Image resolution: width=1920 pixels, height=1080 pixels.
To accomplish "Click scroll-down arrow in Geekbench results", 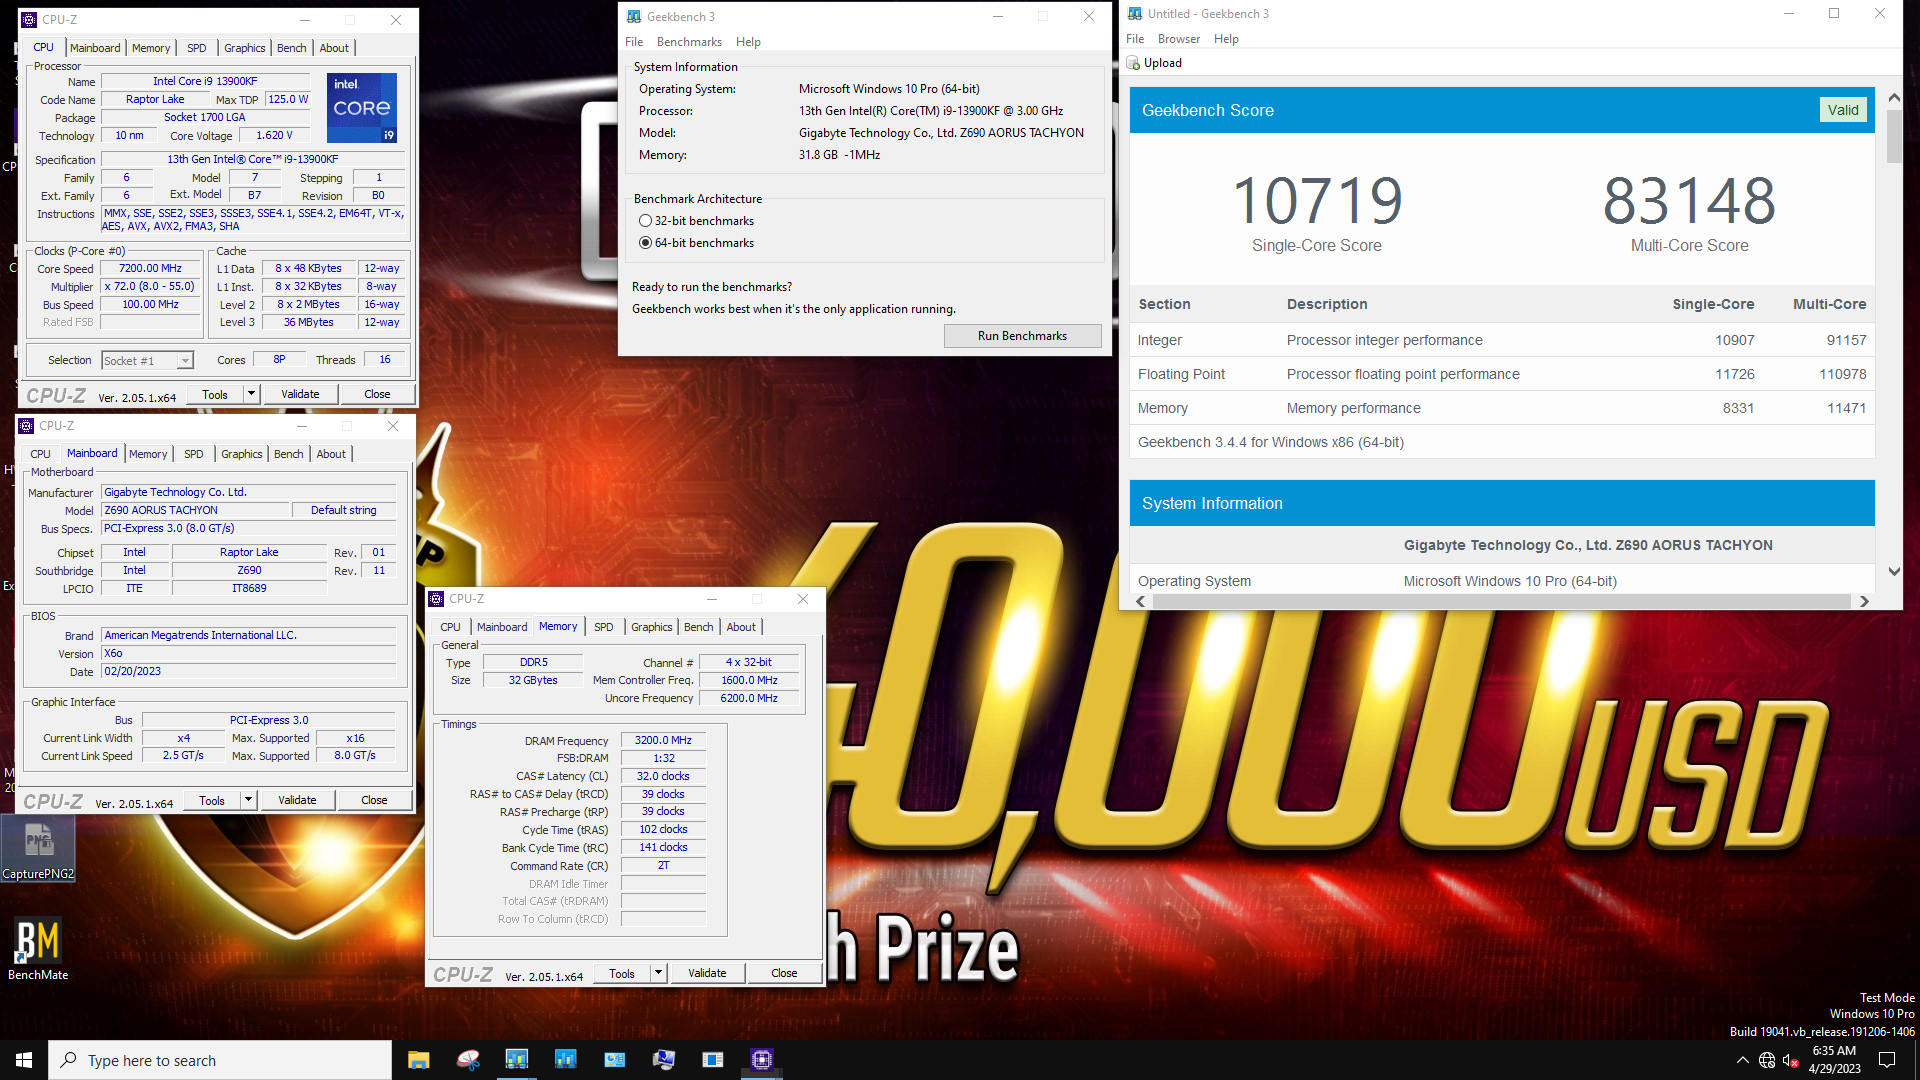I will [1894, 572].
